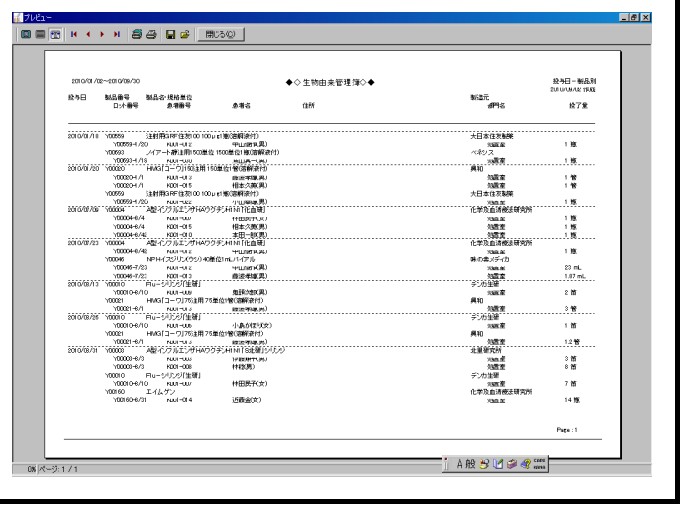
Task: Click the 部門名 column header
Action: [496, 105]
